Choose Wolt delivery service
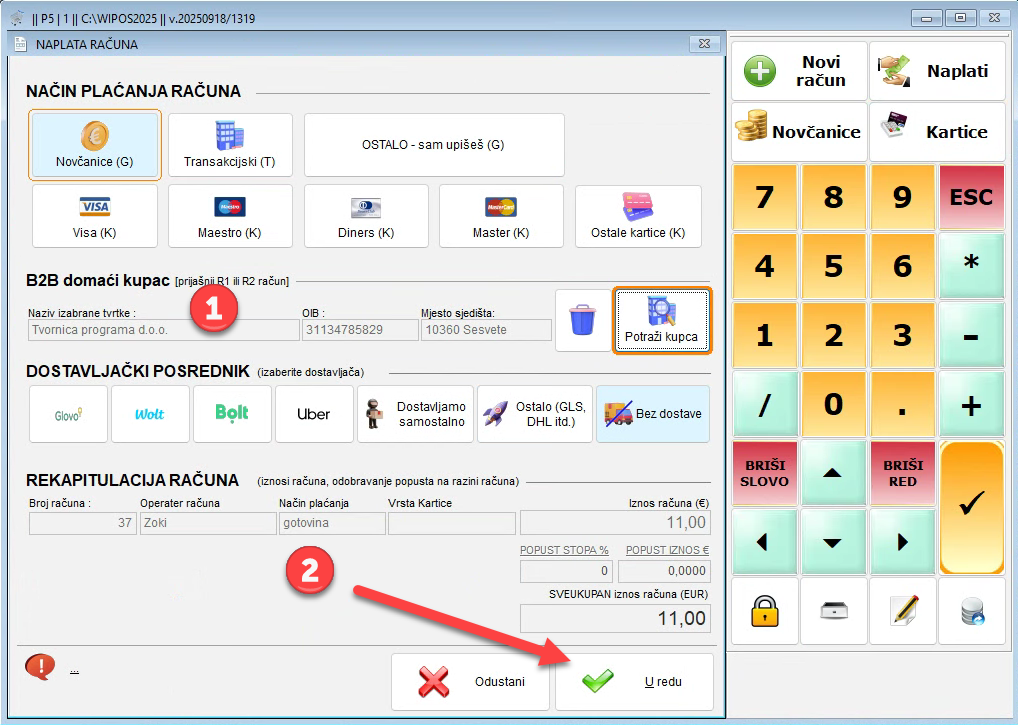1018x725 pixels. pos(150,414)
